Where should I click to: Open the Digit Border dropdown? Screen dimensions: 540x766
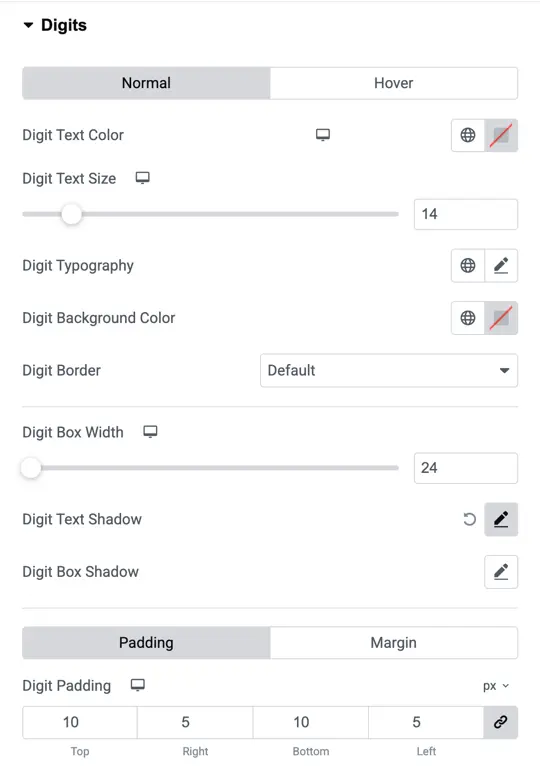coord(389,370)
